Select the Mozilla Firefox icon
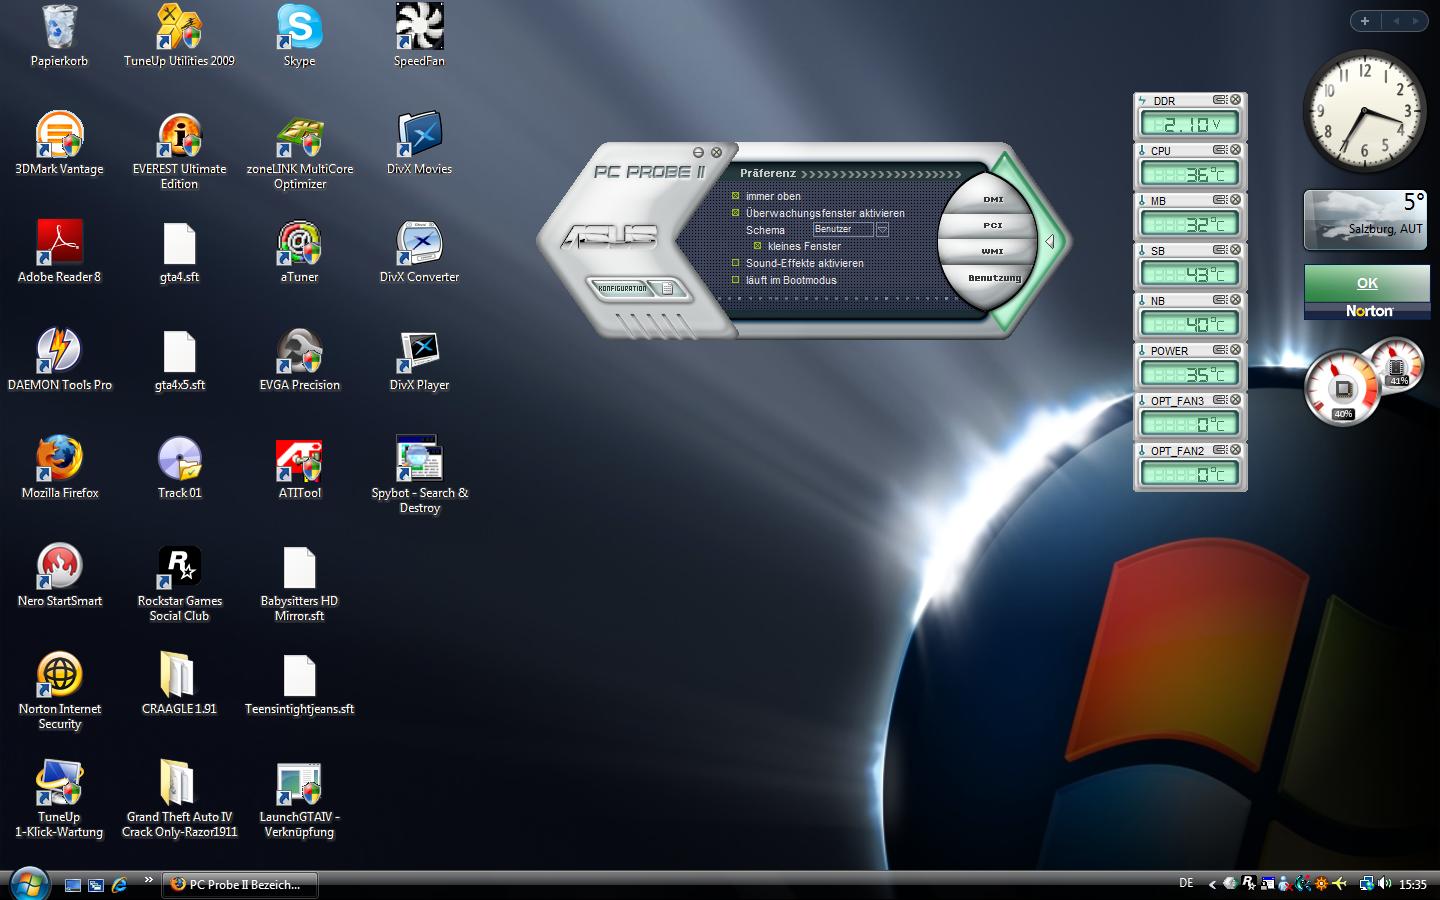This screenshot has height=900, width=1440. click(x=59, y=468)
